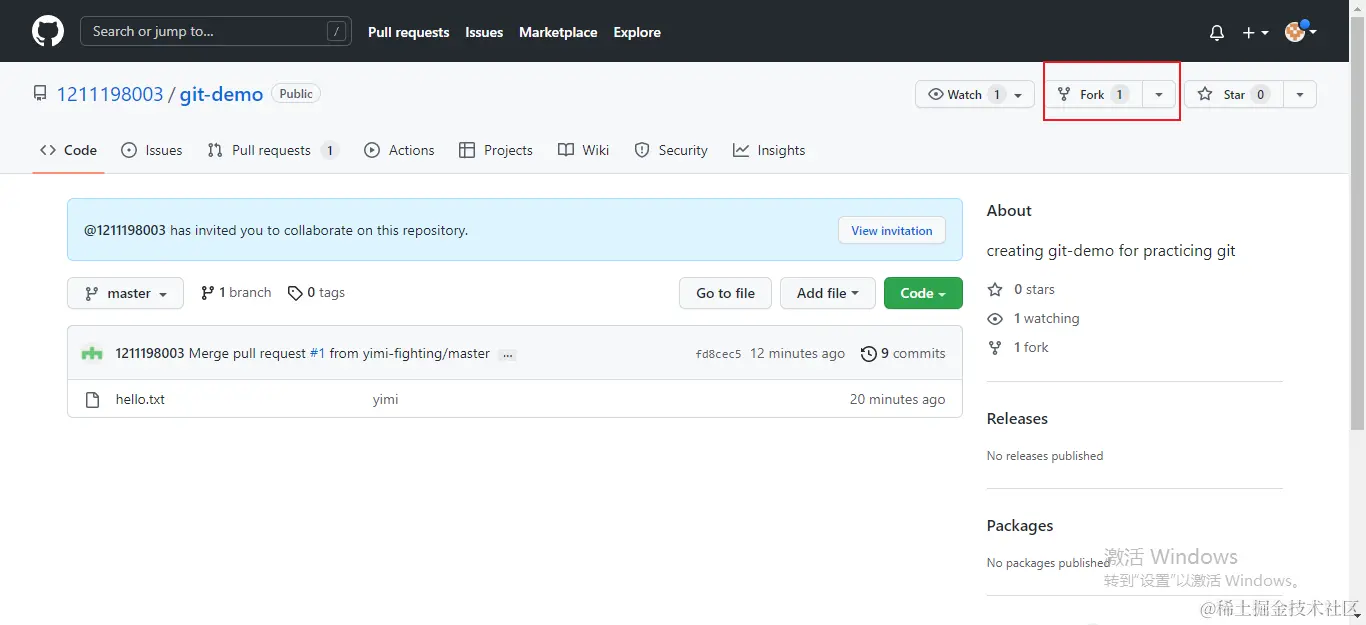1366x625 pixels.
Task: Click the 9 commits history link
Action: pyautogui.click(x=903, y=353)
